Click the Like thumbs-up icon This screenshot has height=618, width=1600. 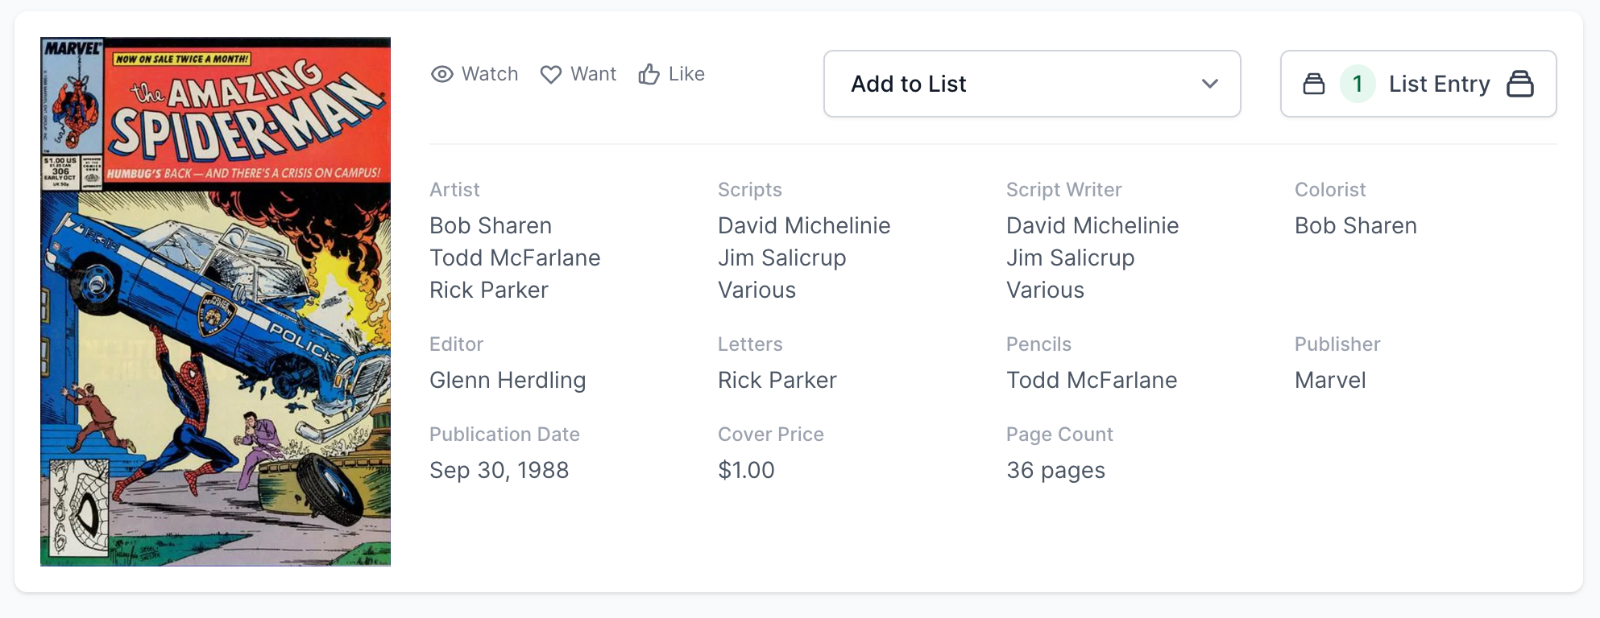649,74
